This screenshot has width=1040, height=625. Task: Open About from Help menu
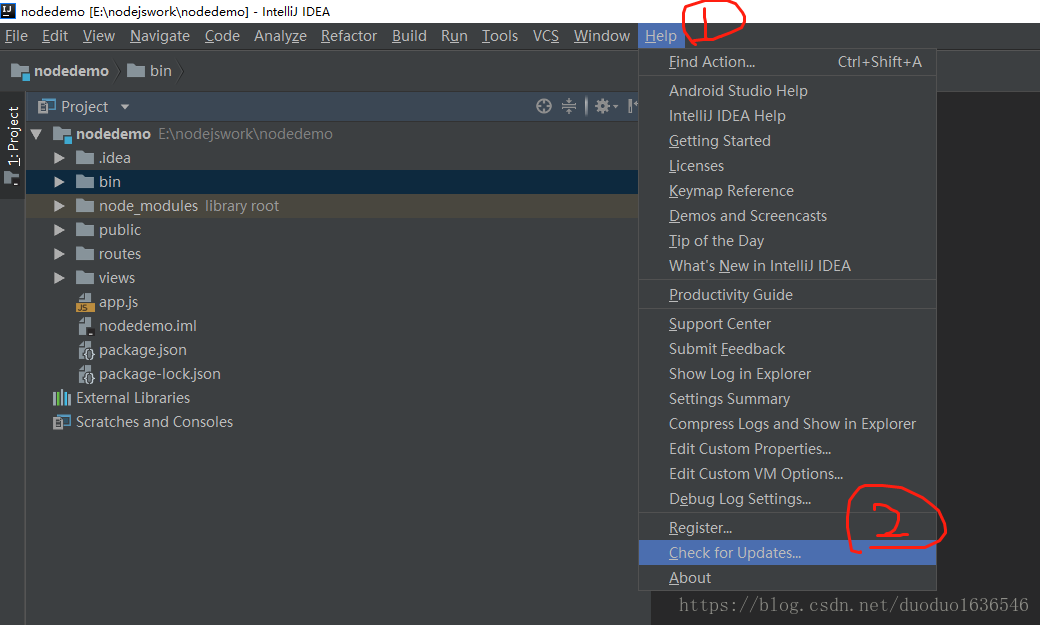coord(787,578)
